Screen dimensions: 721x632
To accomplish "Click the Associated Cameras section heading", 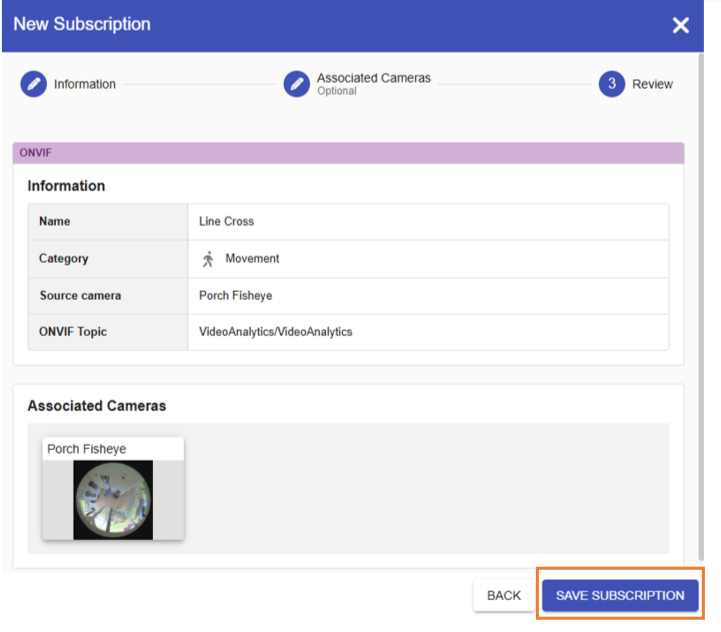I will pos(97,406).
